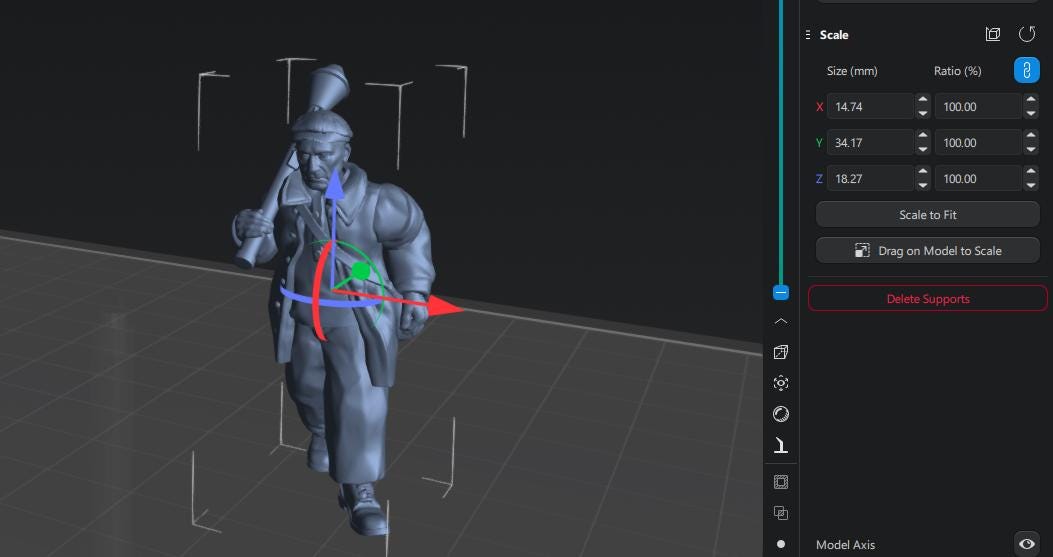
Task: Decrease the Y size with down arrow
Action: [x=923, y=149]
